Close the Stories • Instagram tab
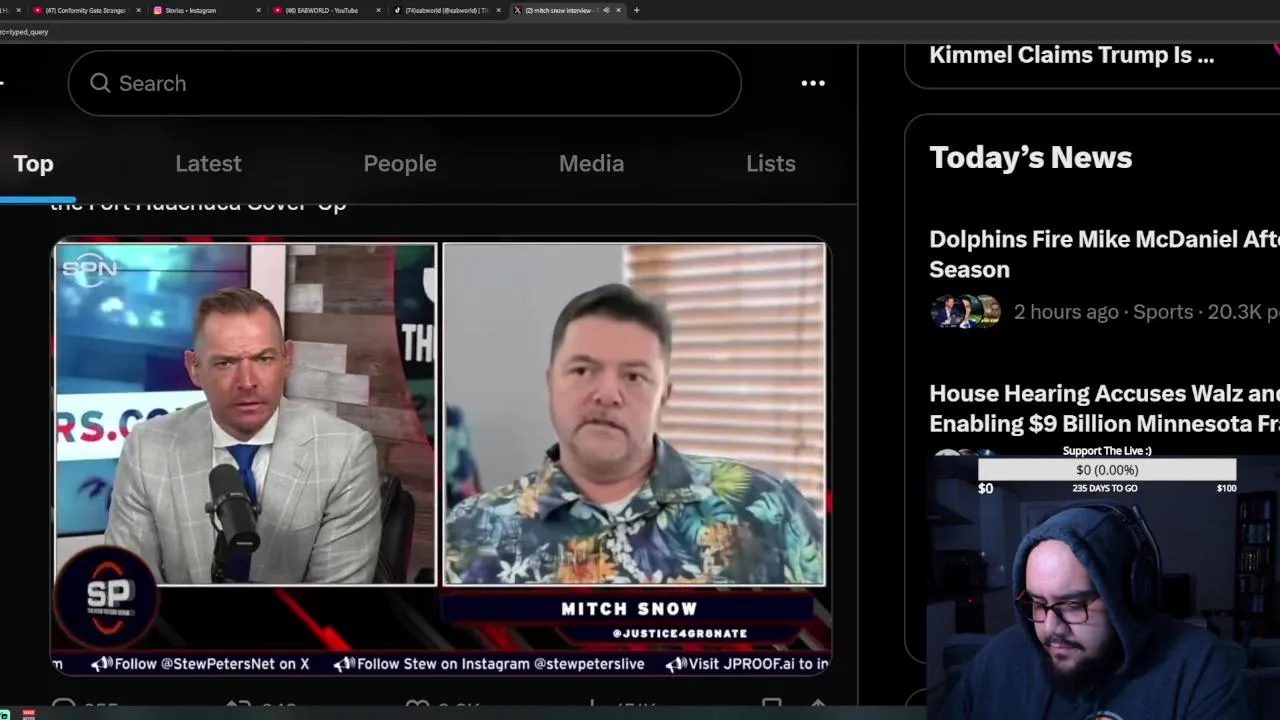Viewport: 1280px width, 720px height. tap(258, 10)
